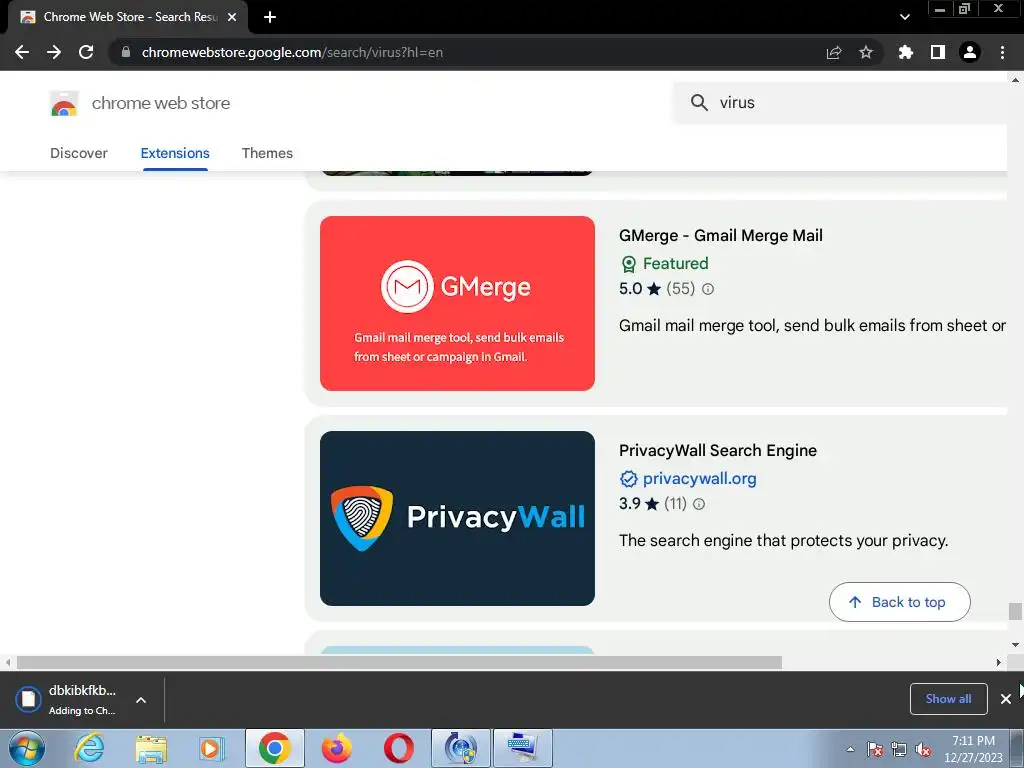
Task: Toggle the browser side panel
Action: tap(938, 52)
